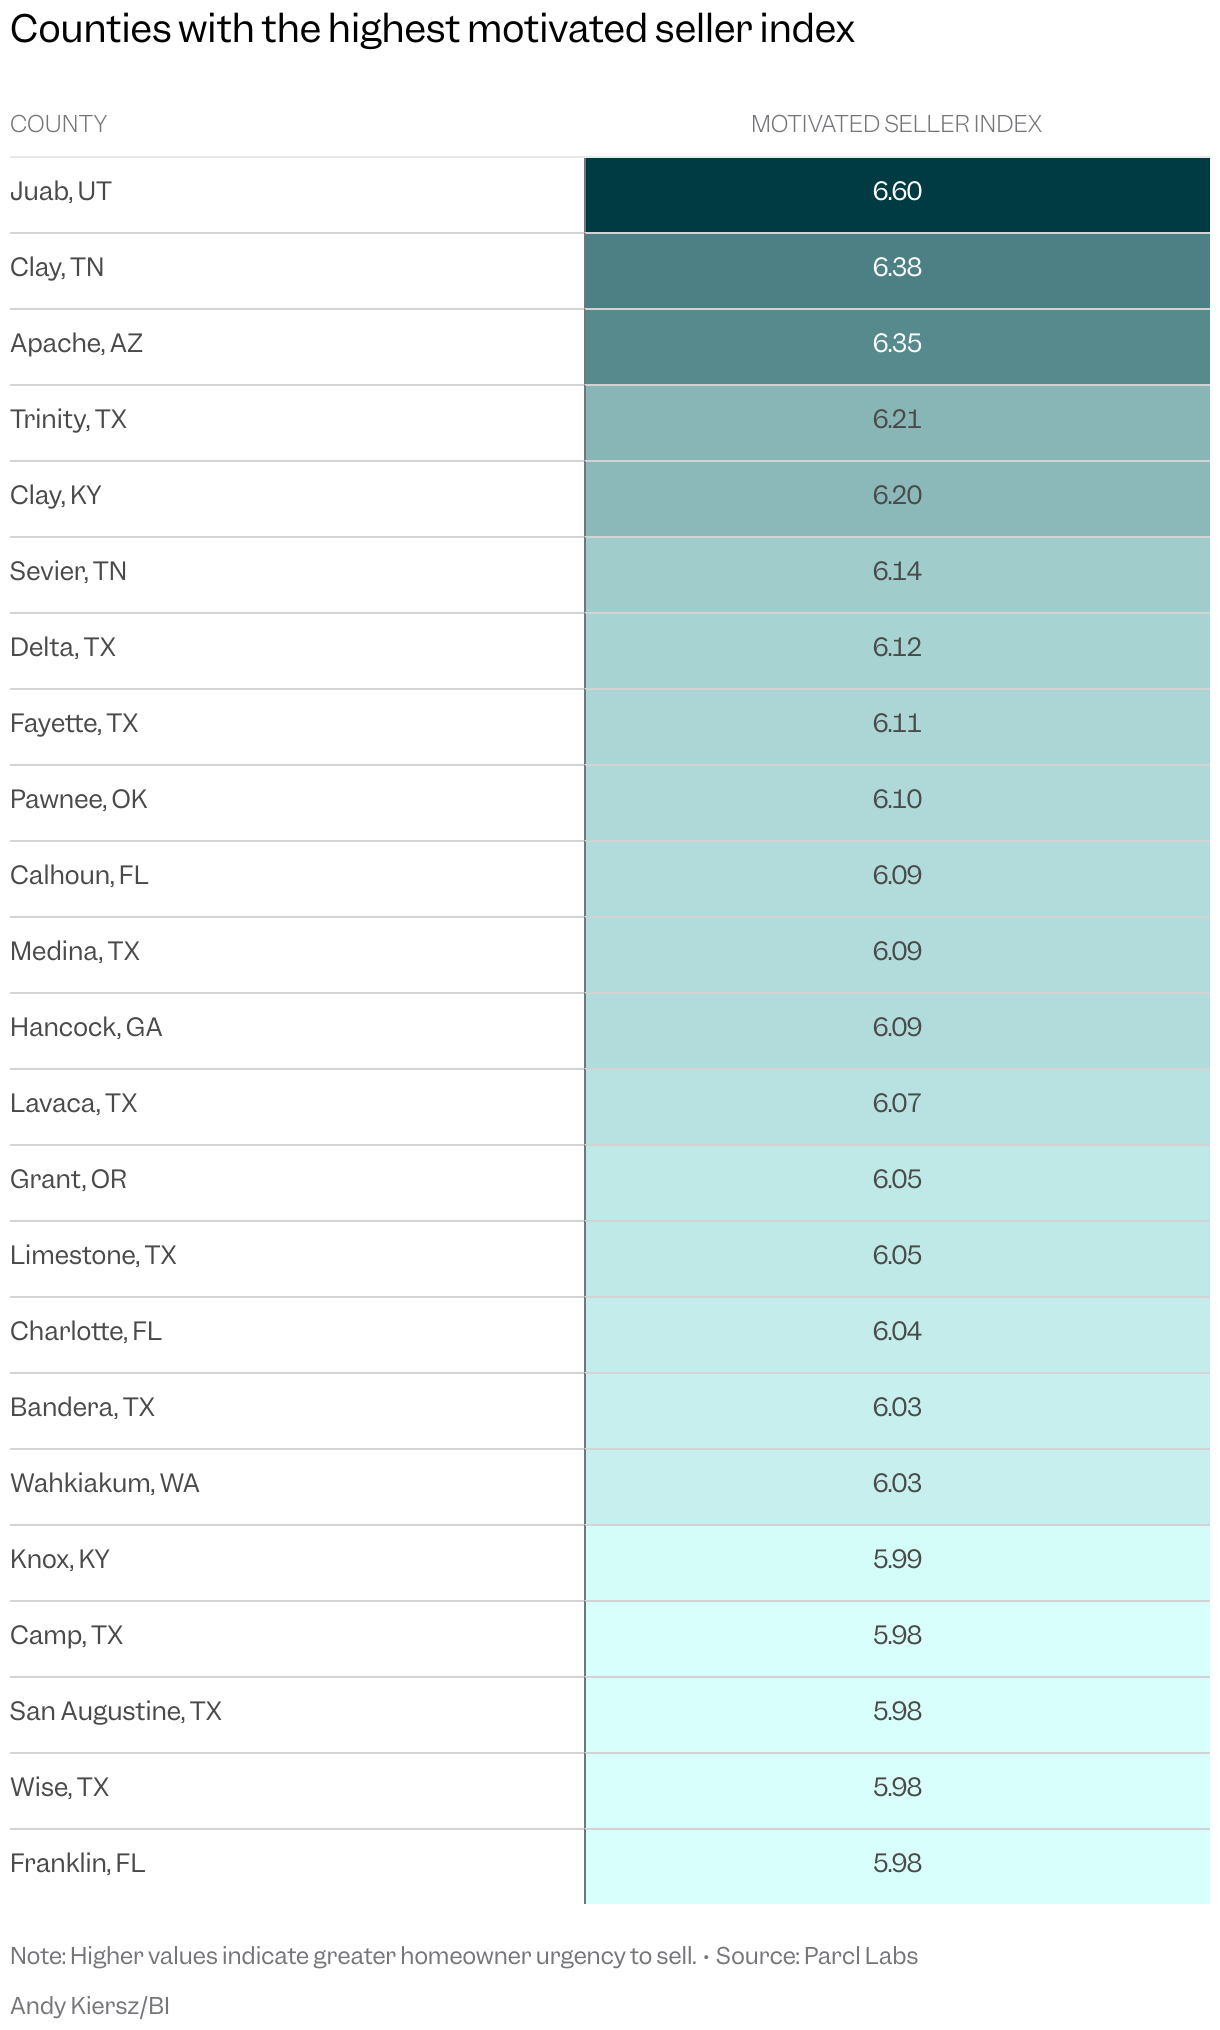
Task: Click the MOTIVATED SELLER INDEX column header
Action: (x=896, y=124)
